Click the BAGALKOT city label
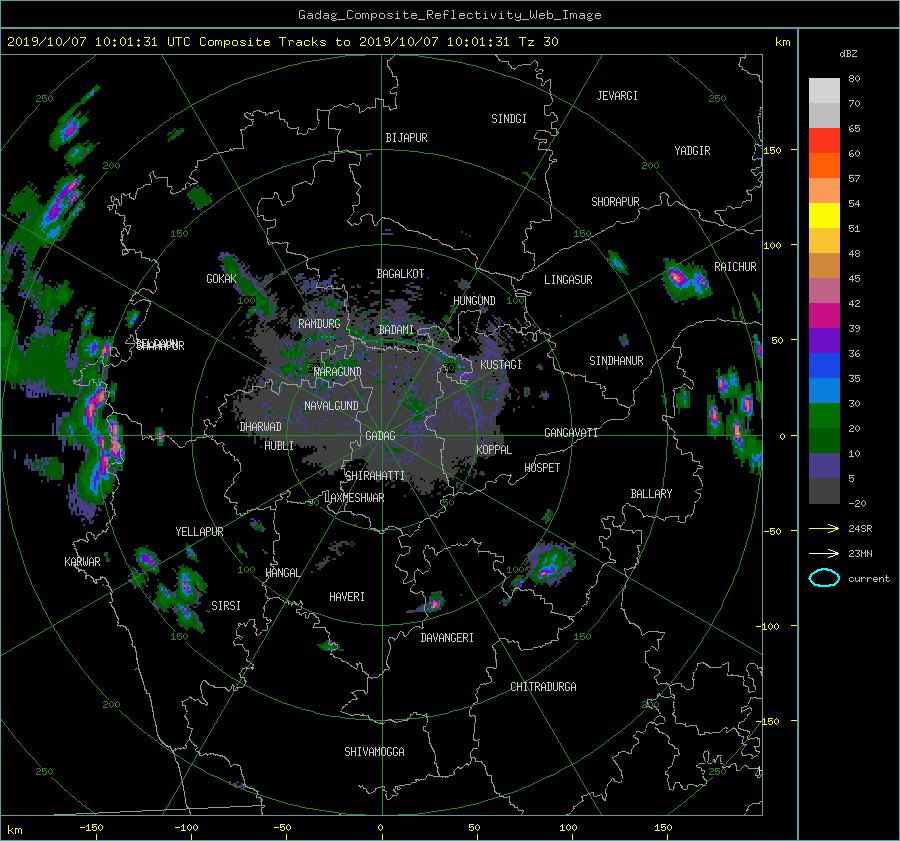Image resolution: width=900 pixels, height=841 pixels. (x=400, y=274)
